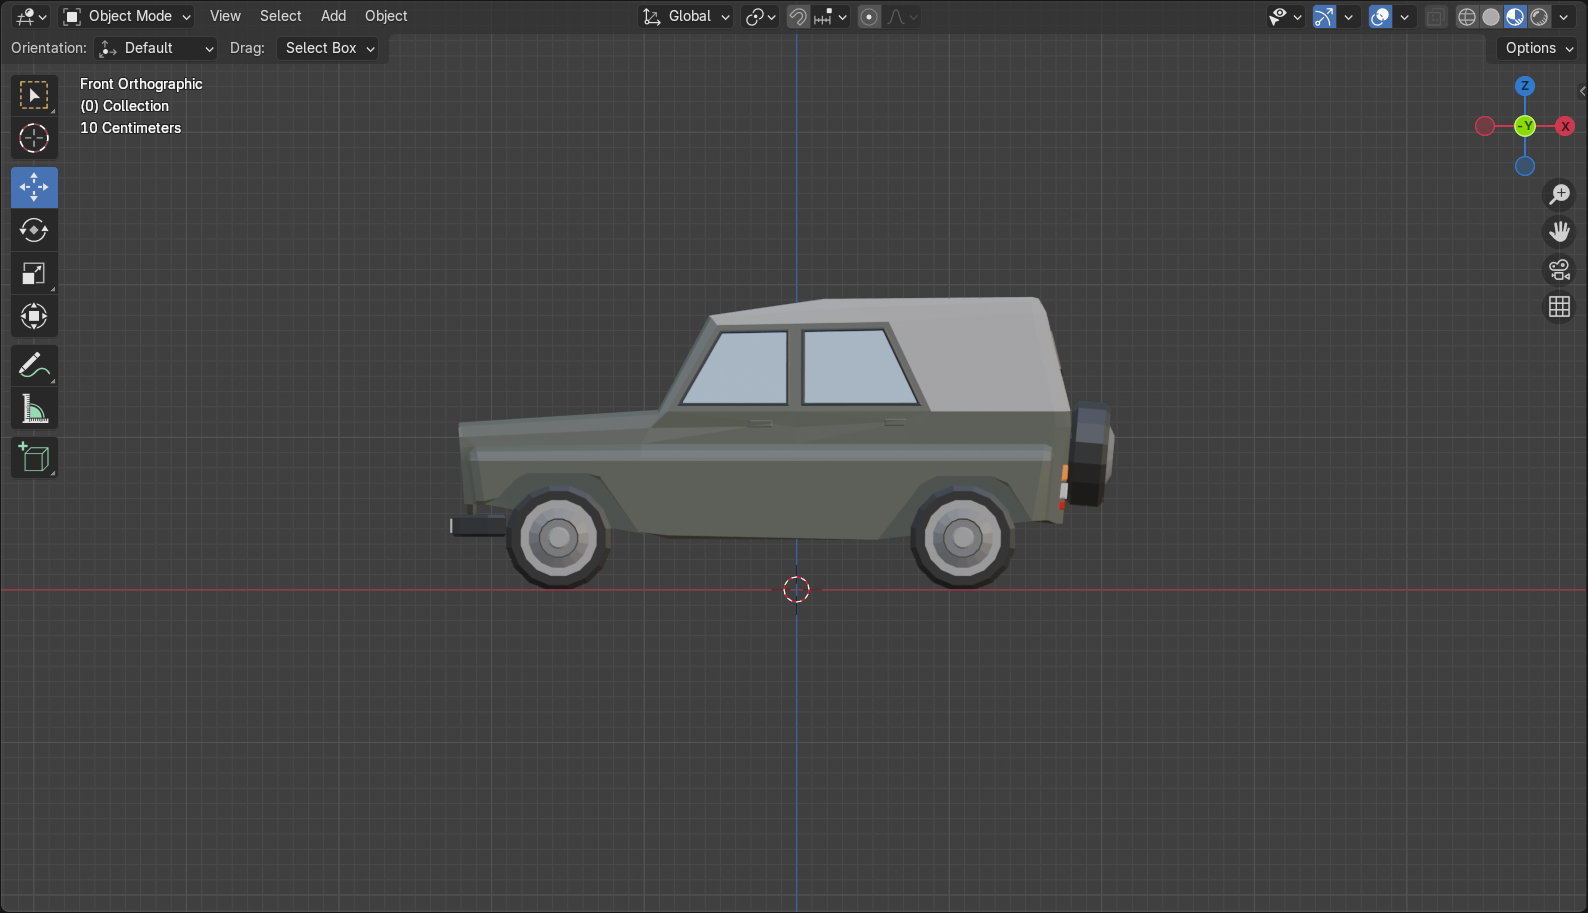This screenshot has height=913, width=1588.
Task: Activate the 3D Cursor tool
Action: point(34,138)
